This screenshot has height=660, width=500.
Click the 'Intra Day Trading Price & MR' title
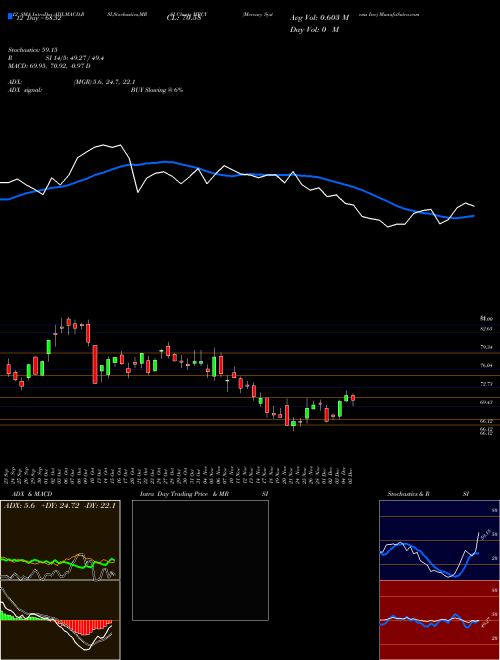click(185, 494)
